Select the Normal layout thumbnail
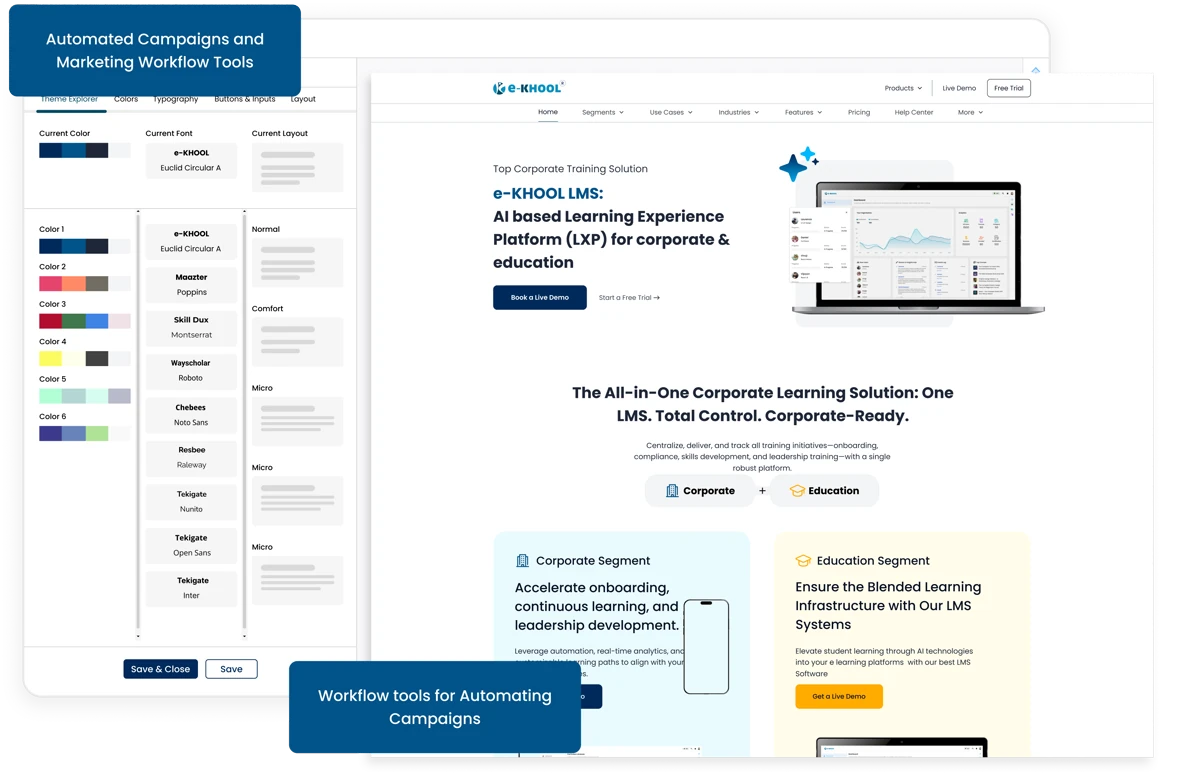This screenshot has height=774, width=1200. [x=298, y=263]
